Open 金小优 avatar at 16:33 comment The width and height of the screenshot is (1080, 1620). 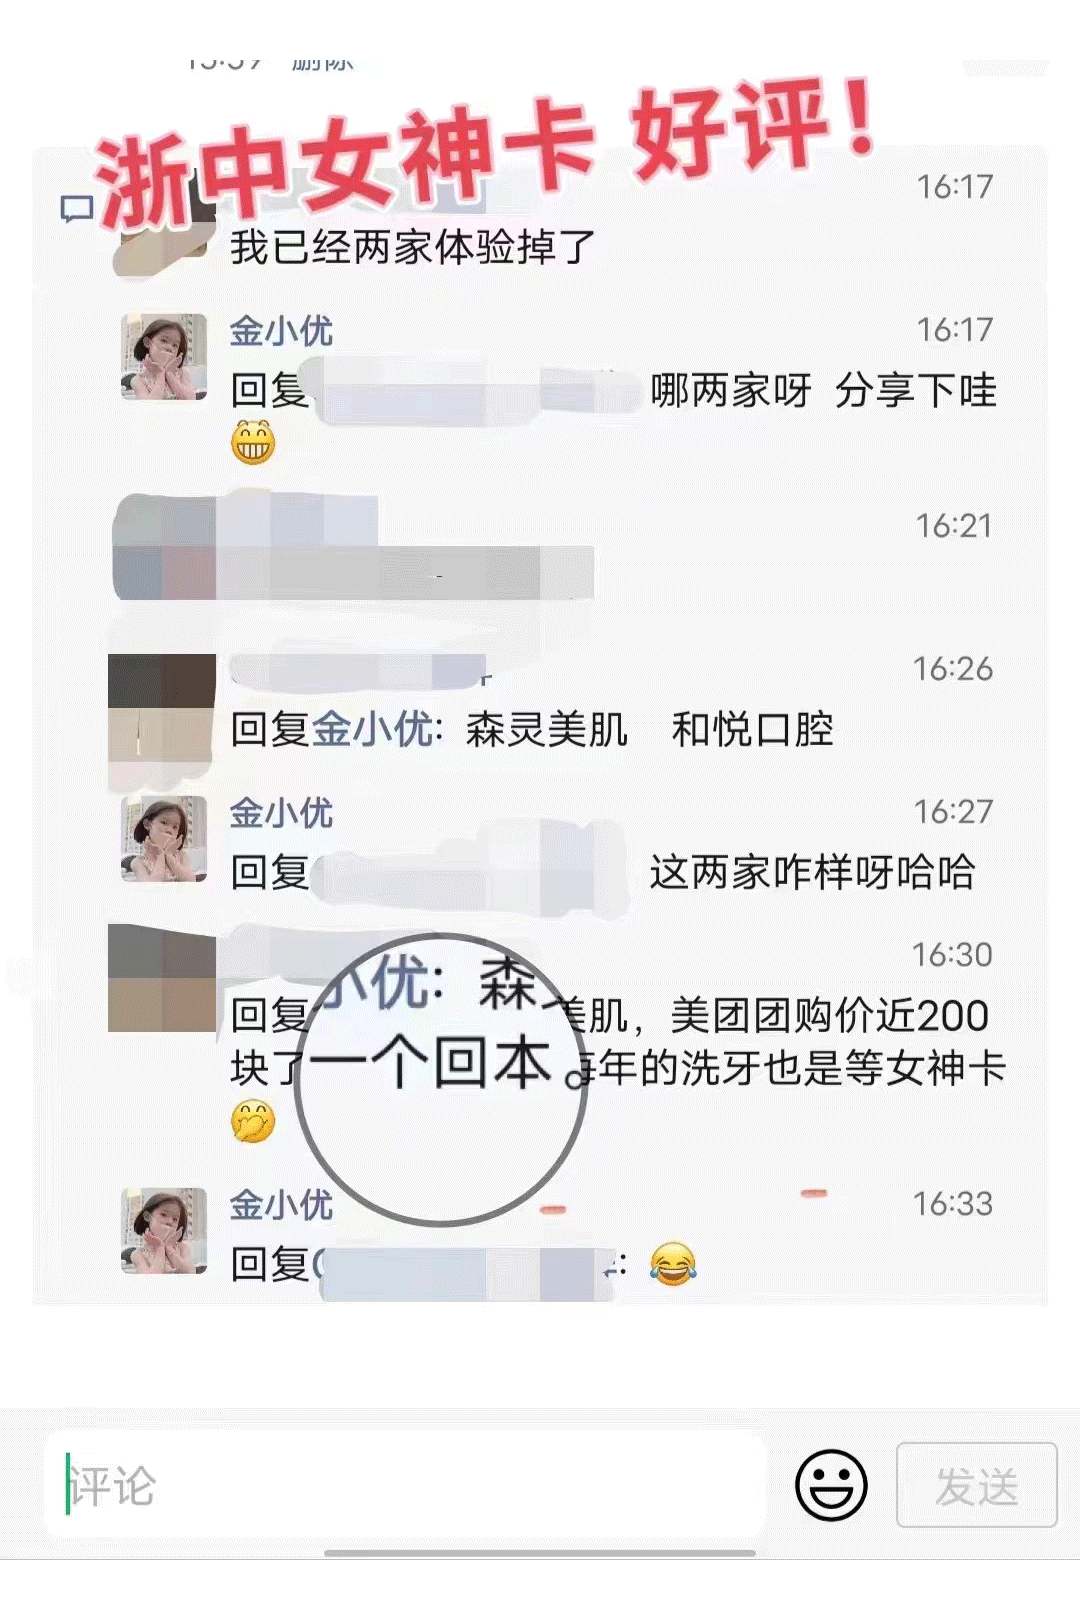(164, 1230)
